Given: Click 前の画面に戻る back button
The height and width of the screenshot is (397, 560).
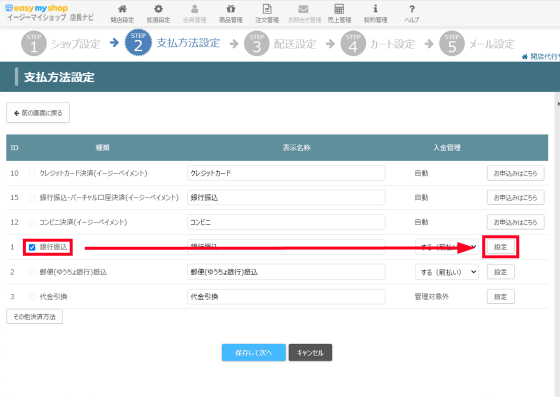Looking at the screenshot, I should (x=38, y=113).
